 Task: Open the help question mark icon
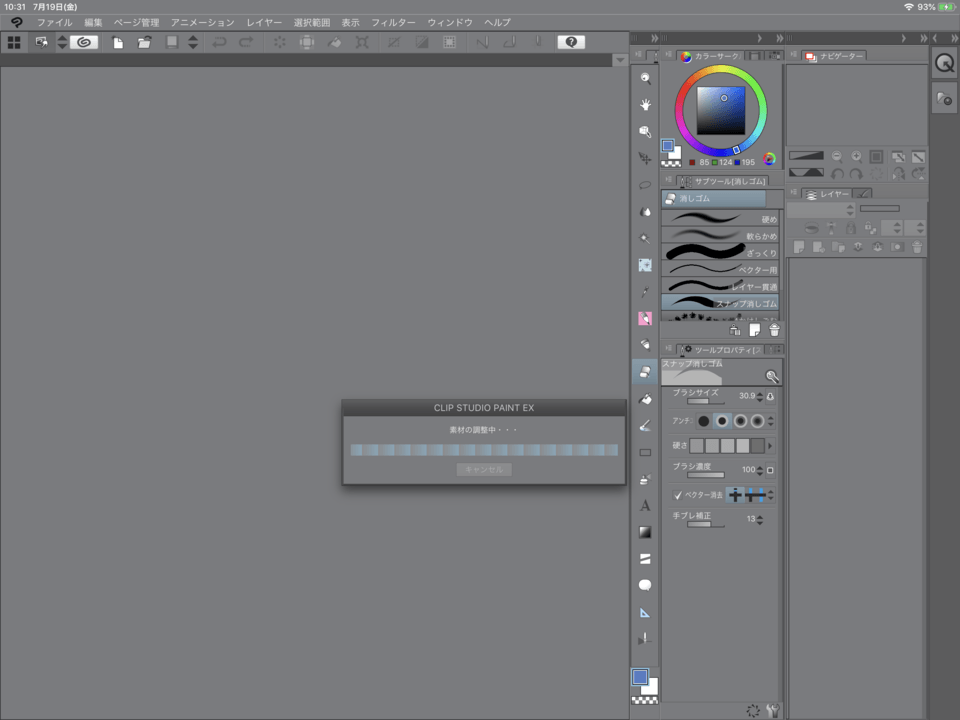click(571, 42)
